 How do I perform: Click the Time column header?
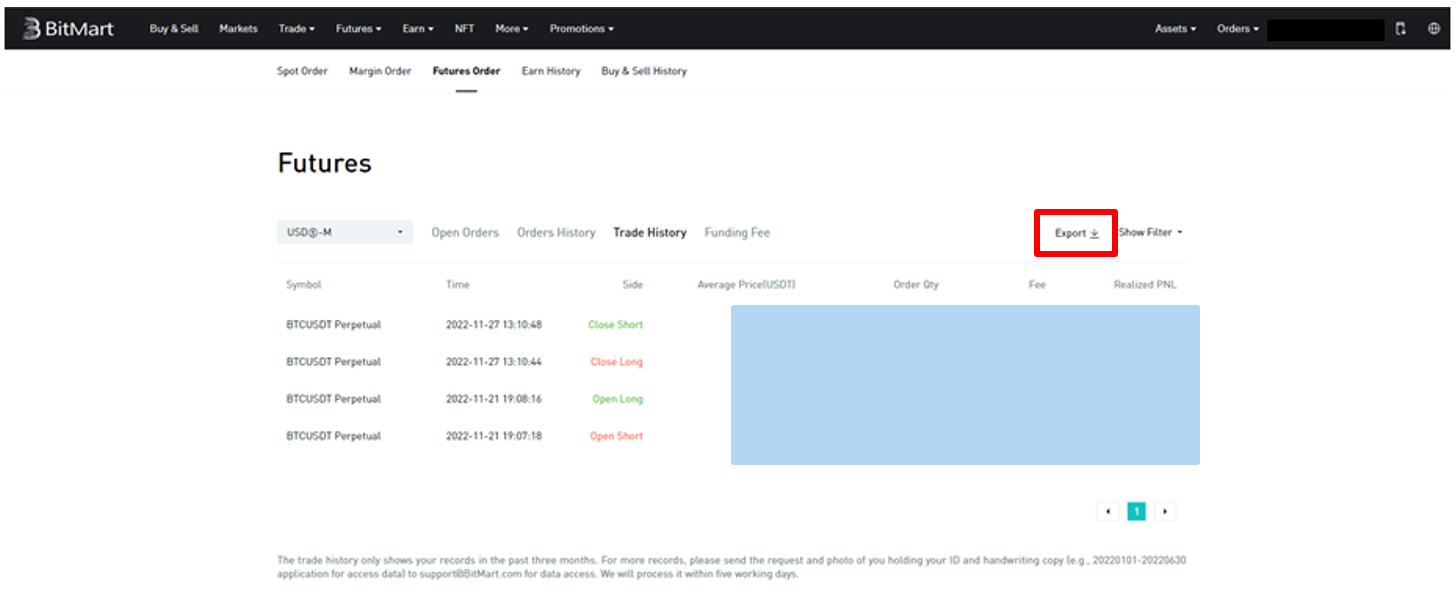(x=457, y=285)
